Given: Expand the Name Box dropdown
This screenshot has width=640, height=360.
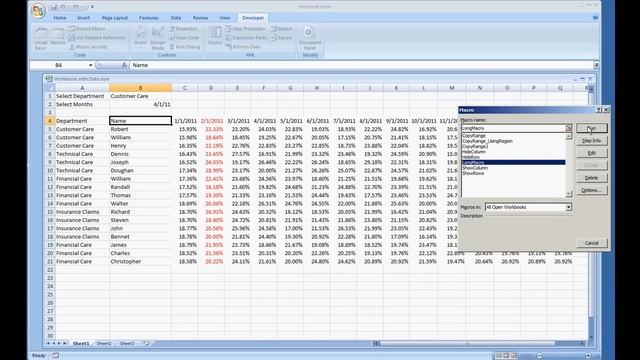Looking at the screenshot, I should pyautogui.click(x=90, y=65).
